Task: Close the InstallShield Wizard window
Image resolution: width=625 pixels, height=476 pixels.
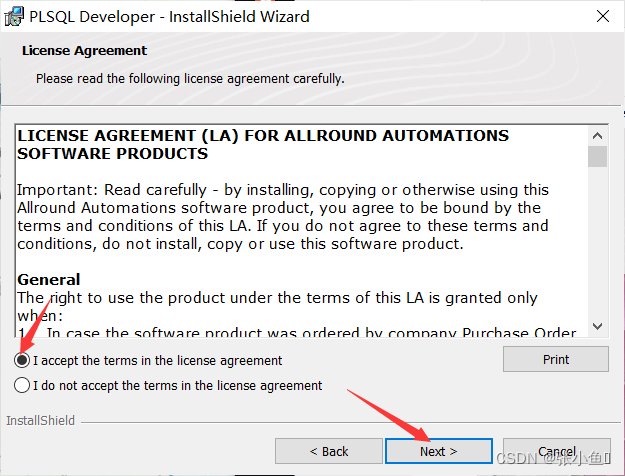Action: (603, 16)
